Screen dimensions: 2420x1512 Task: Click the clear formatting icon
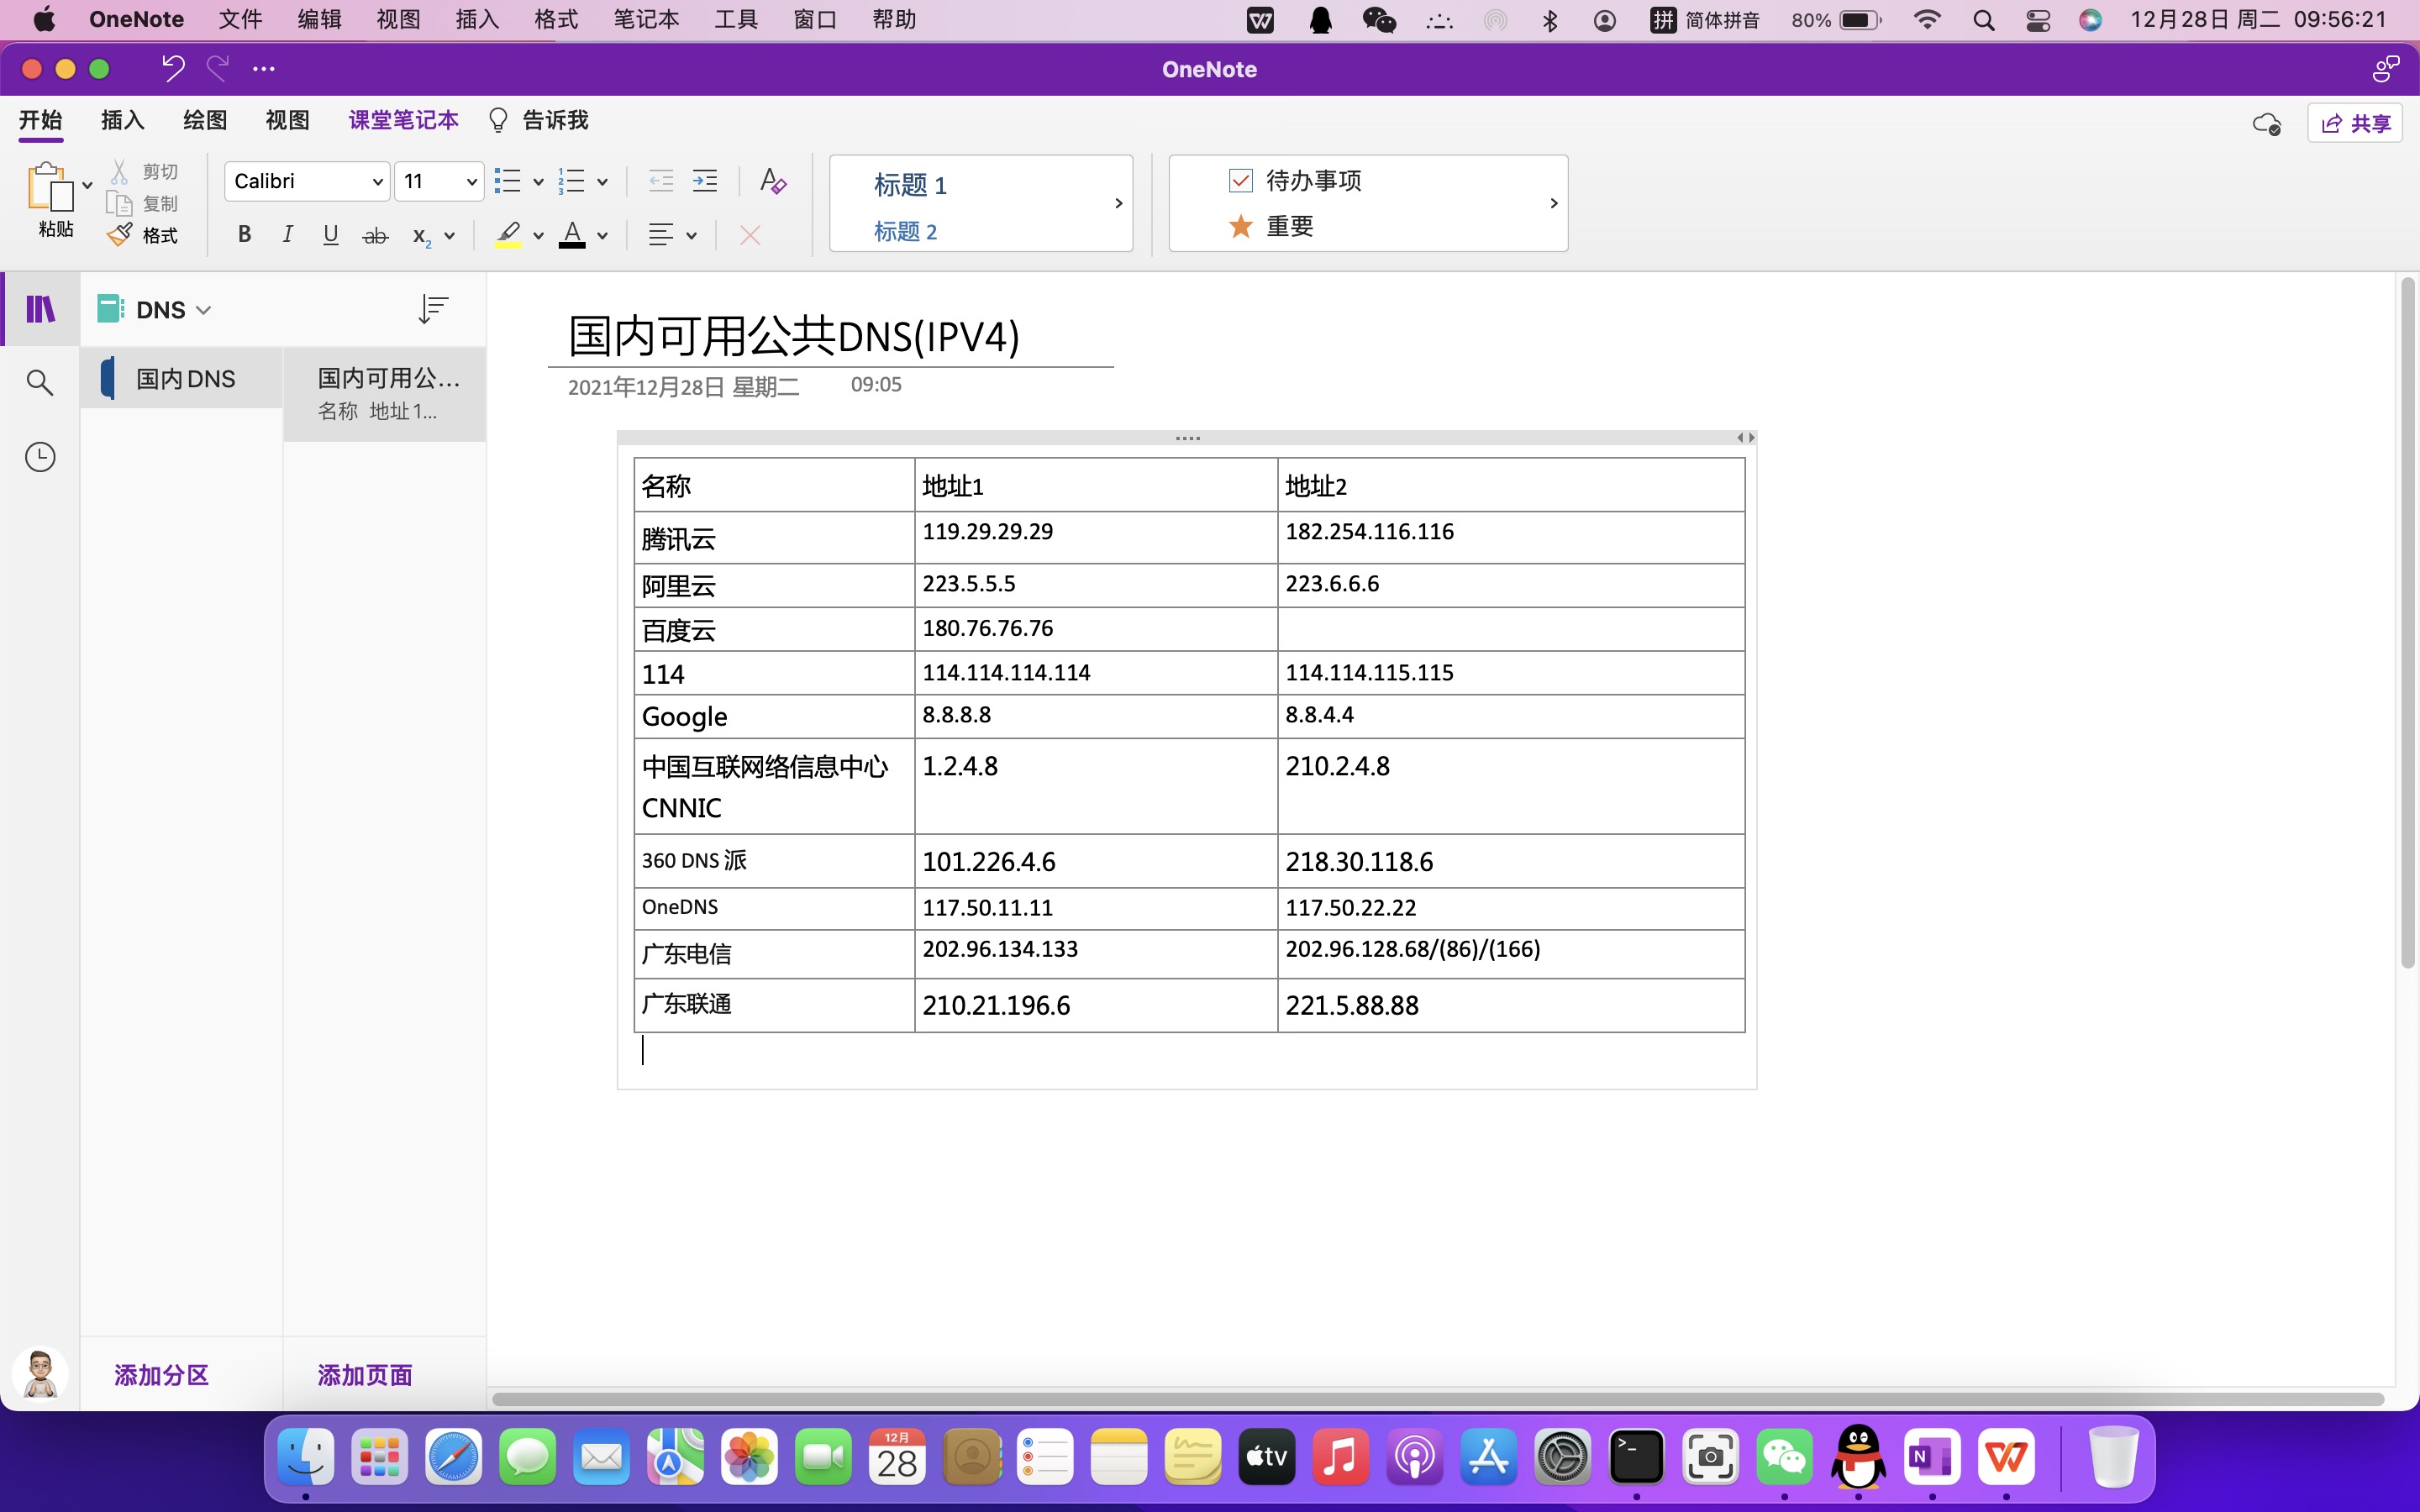pos(772,181)
